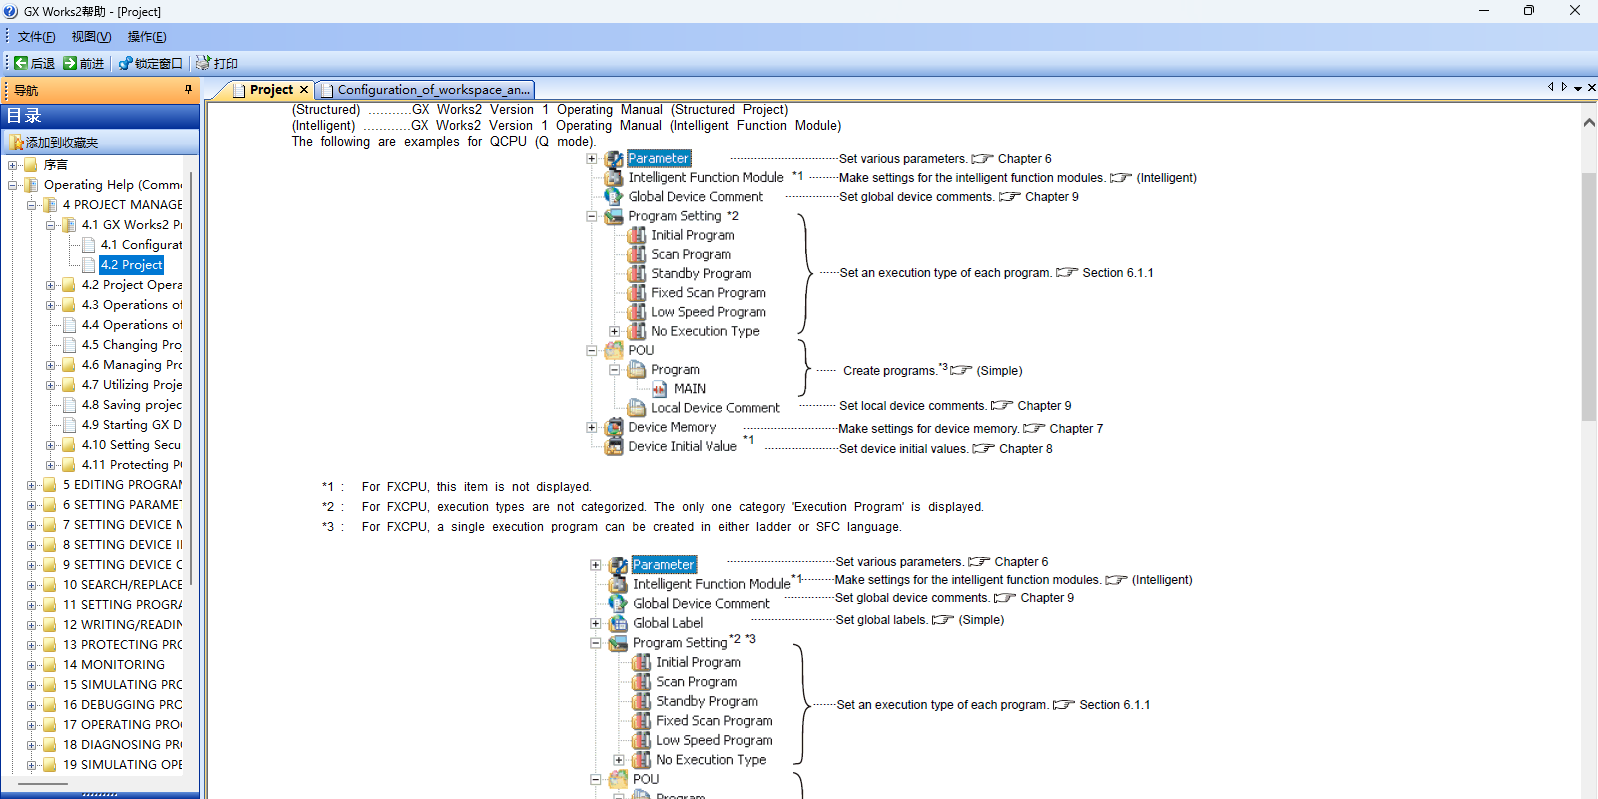1598x799 pixels.
Task: Select the 10 SEARCH/REPLACE tree item
Action: point(123,585)
